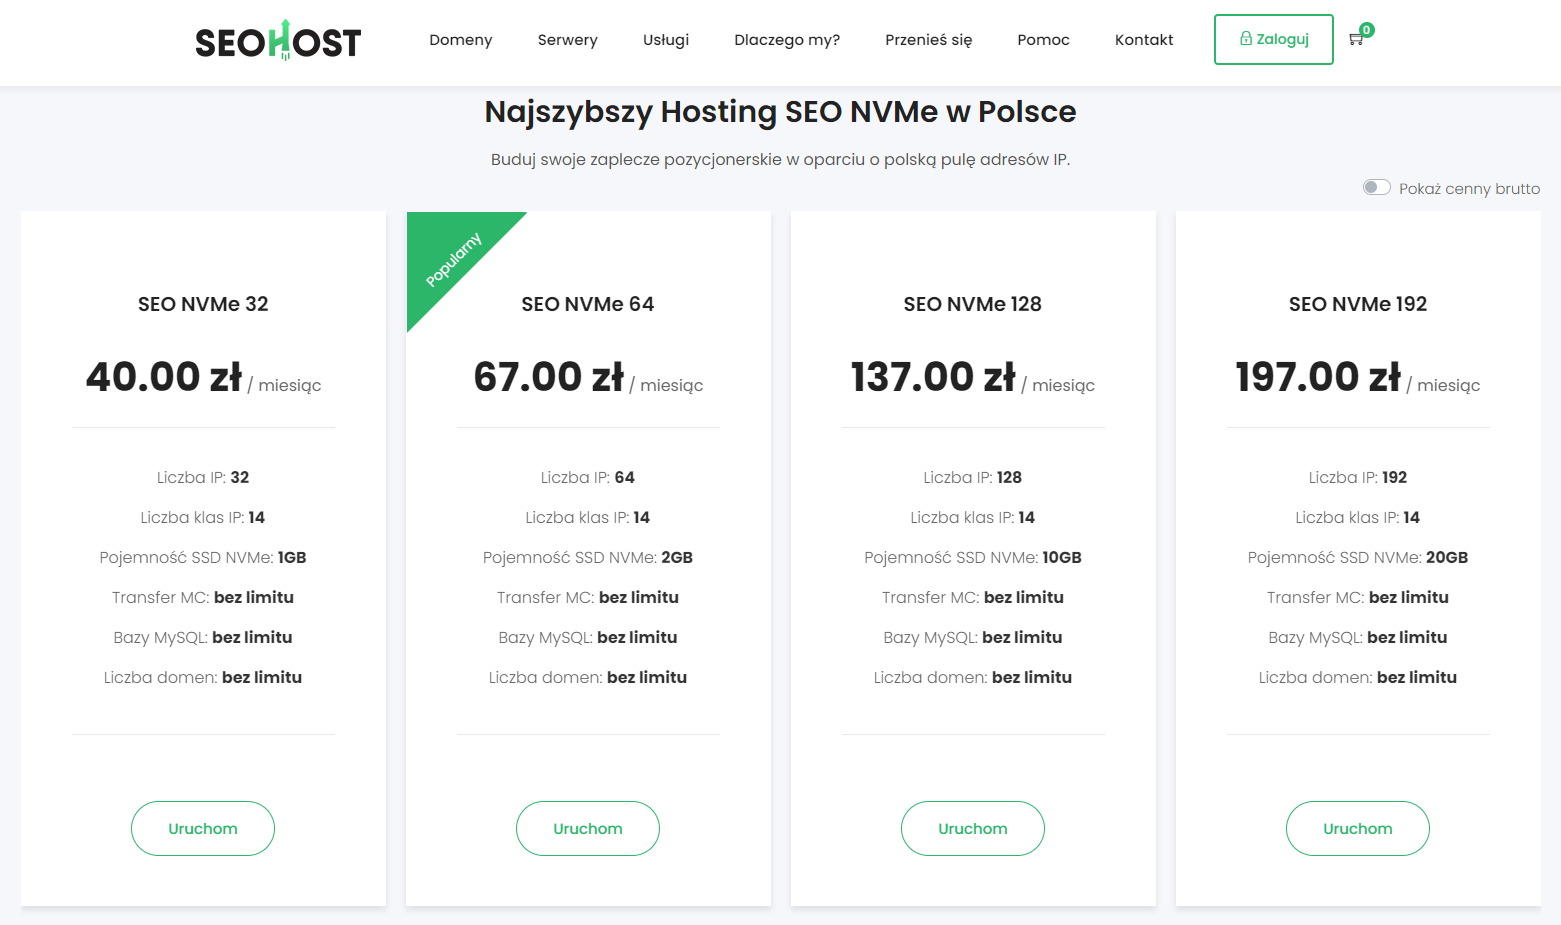Image resolution: width=1561 pixels, height=925 pixels.
Task: Open the Kontakt page
Action: (1144, 40)
